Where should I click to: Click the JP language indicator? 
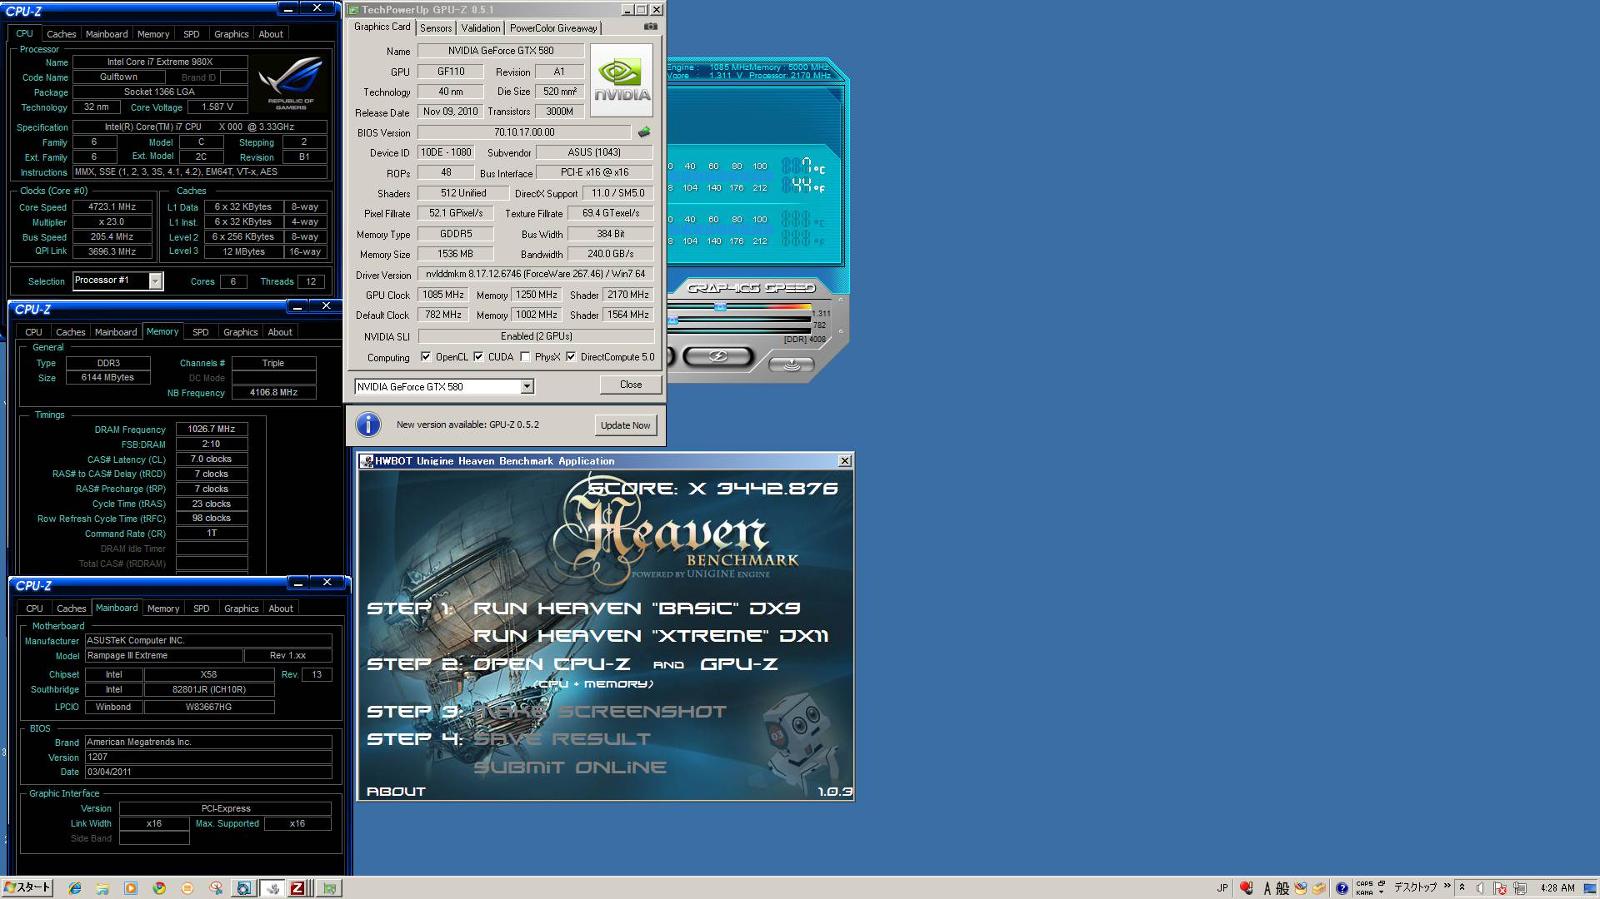pos(1222,888)
